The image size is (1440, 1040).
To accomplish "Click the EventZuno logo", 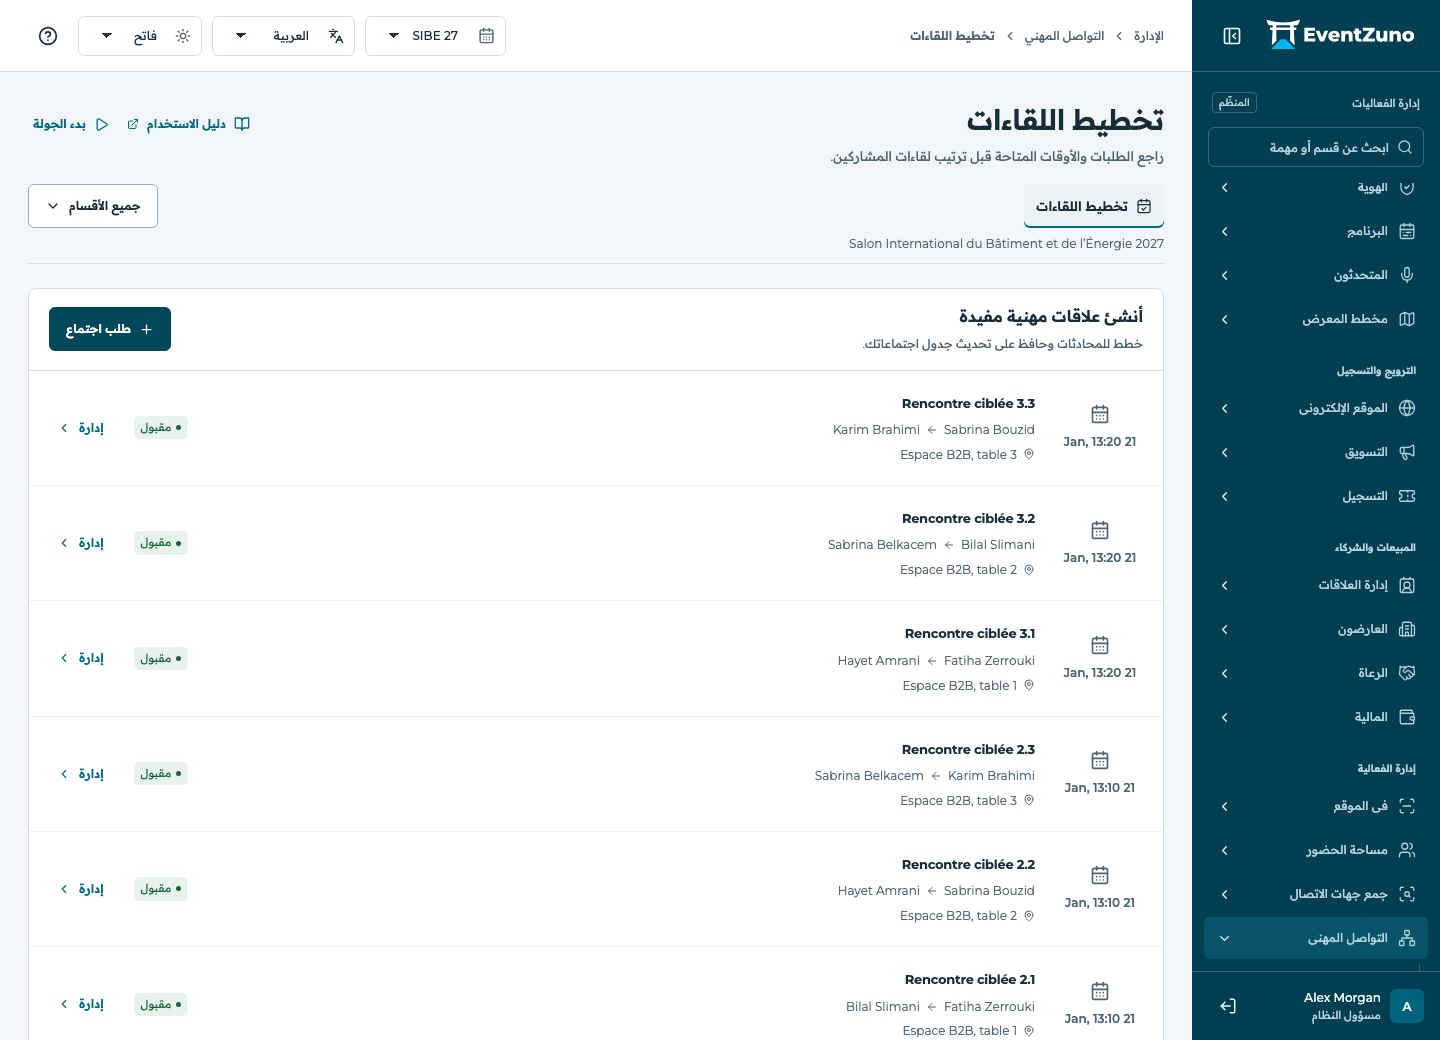I will [x=1340, y=35].
